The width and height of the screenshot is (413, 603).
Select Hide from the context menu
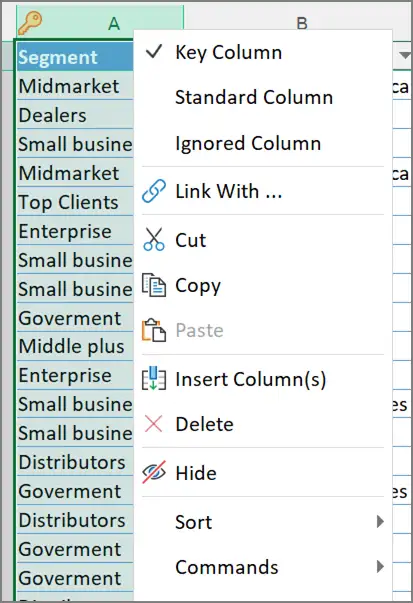[263, 473]
